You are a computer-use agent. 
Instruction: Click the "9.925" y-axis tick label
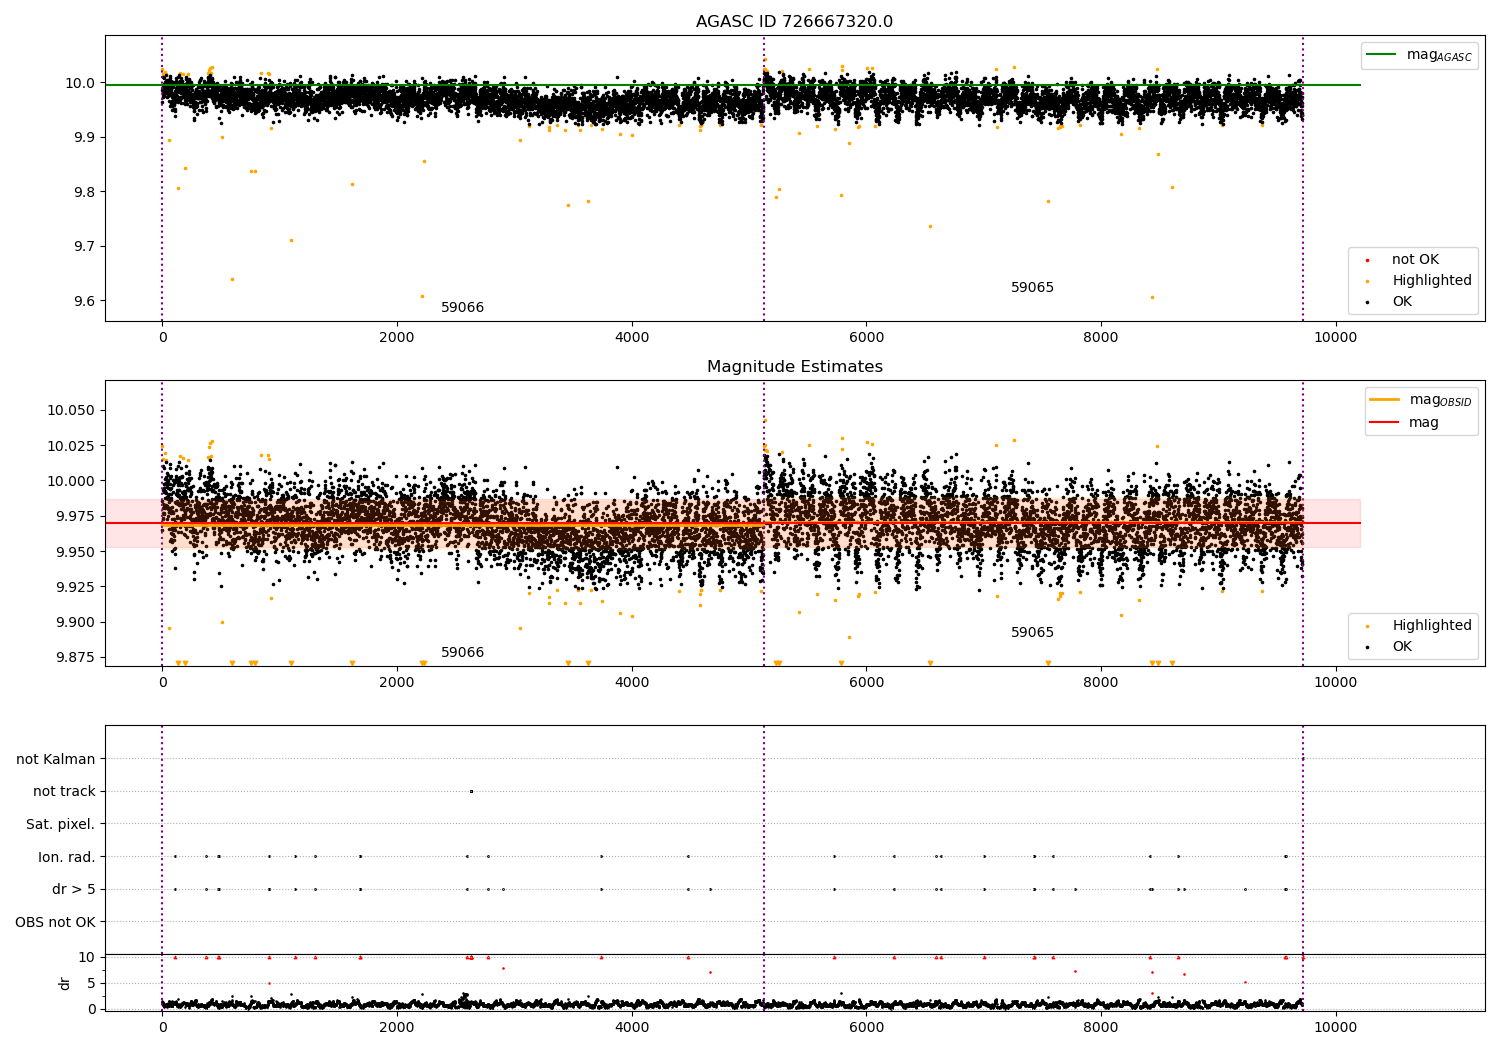click(75, 587)
